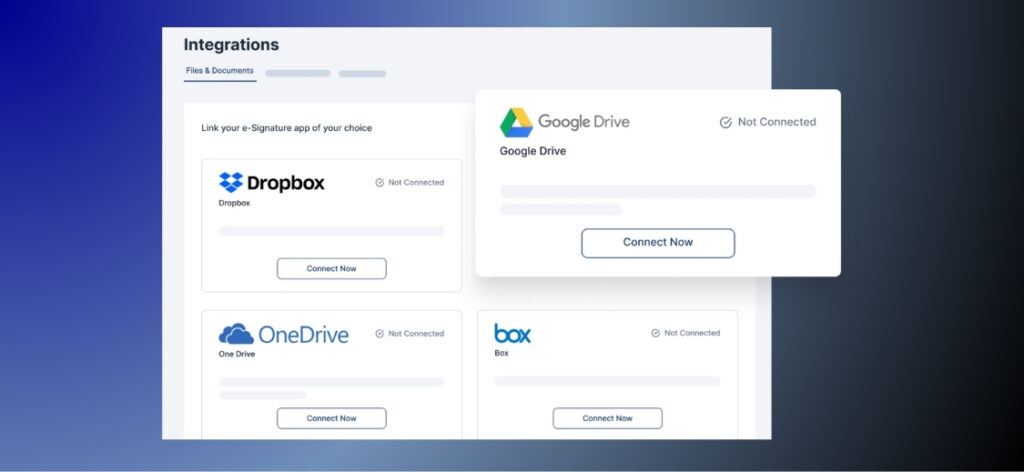Screen dimensions: 1024x472
Task: Click the Google Drive triangle logo
Action: tap(516, 122)
